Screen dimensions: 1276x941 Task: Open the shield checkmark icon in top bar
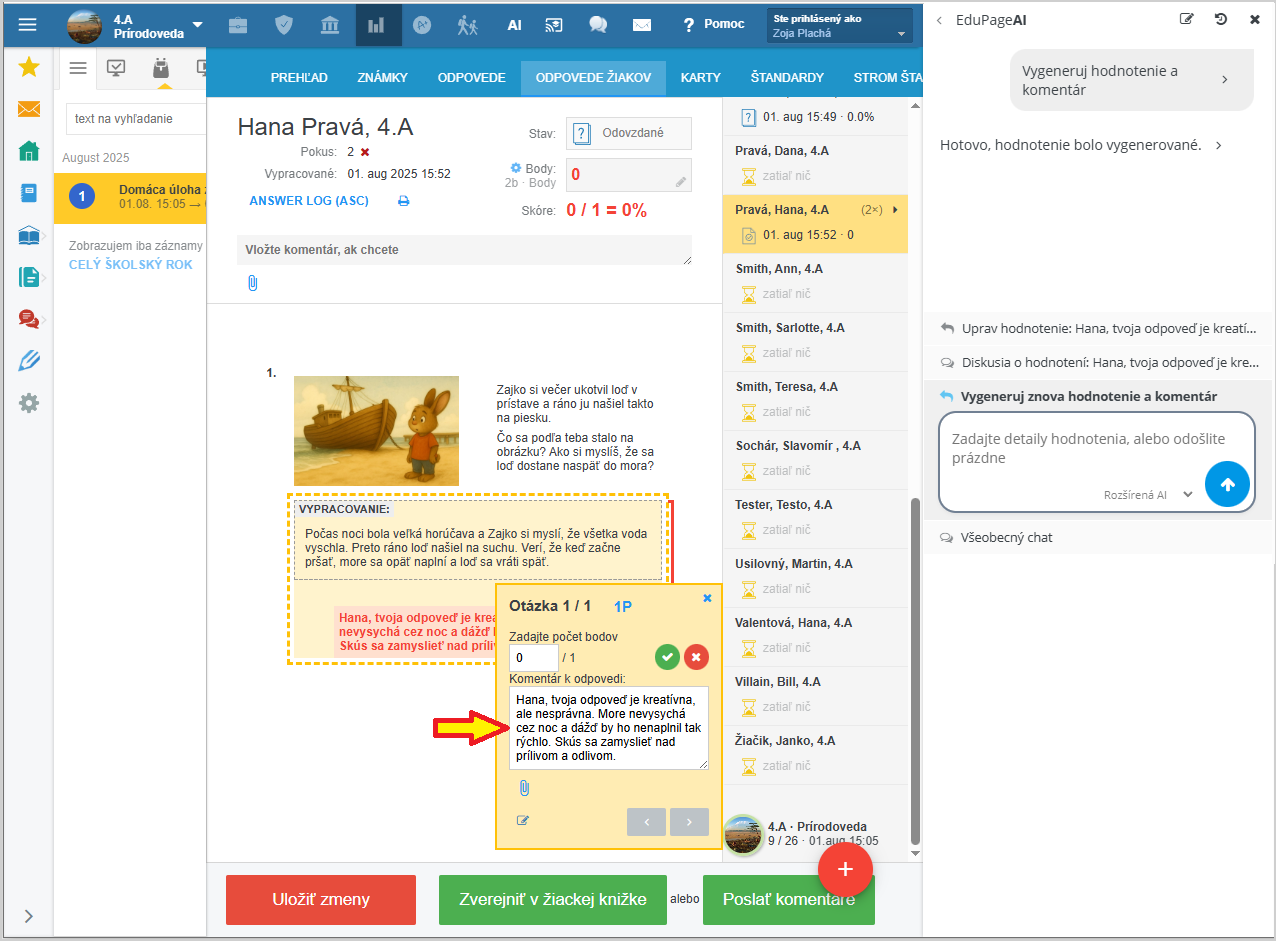284,25
